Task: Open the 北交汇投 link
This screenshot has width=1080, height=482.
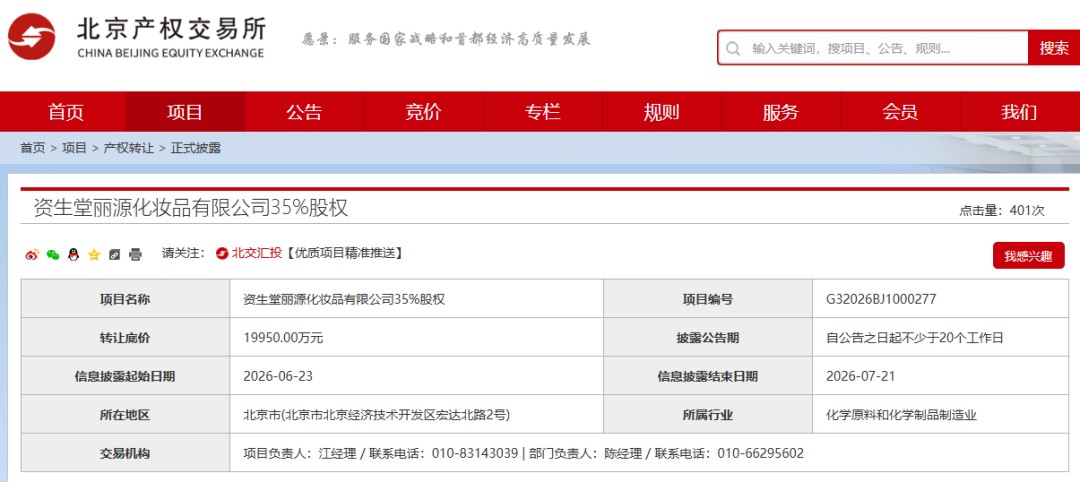Action: pyautogui.click(x=256, y=253)
